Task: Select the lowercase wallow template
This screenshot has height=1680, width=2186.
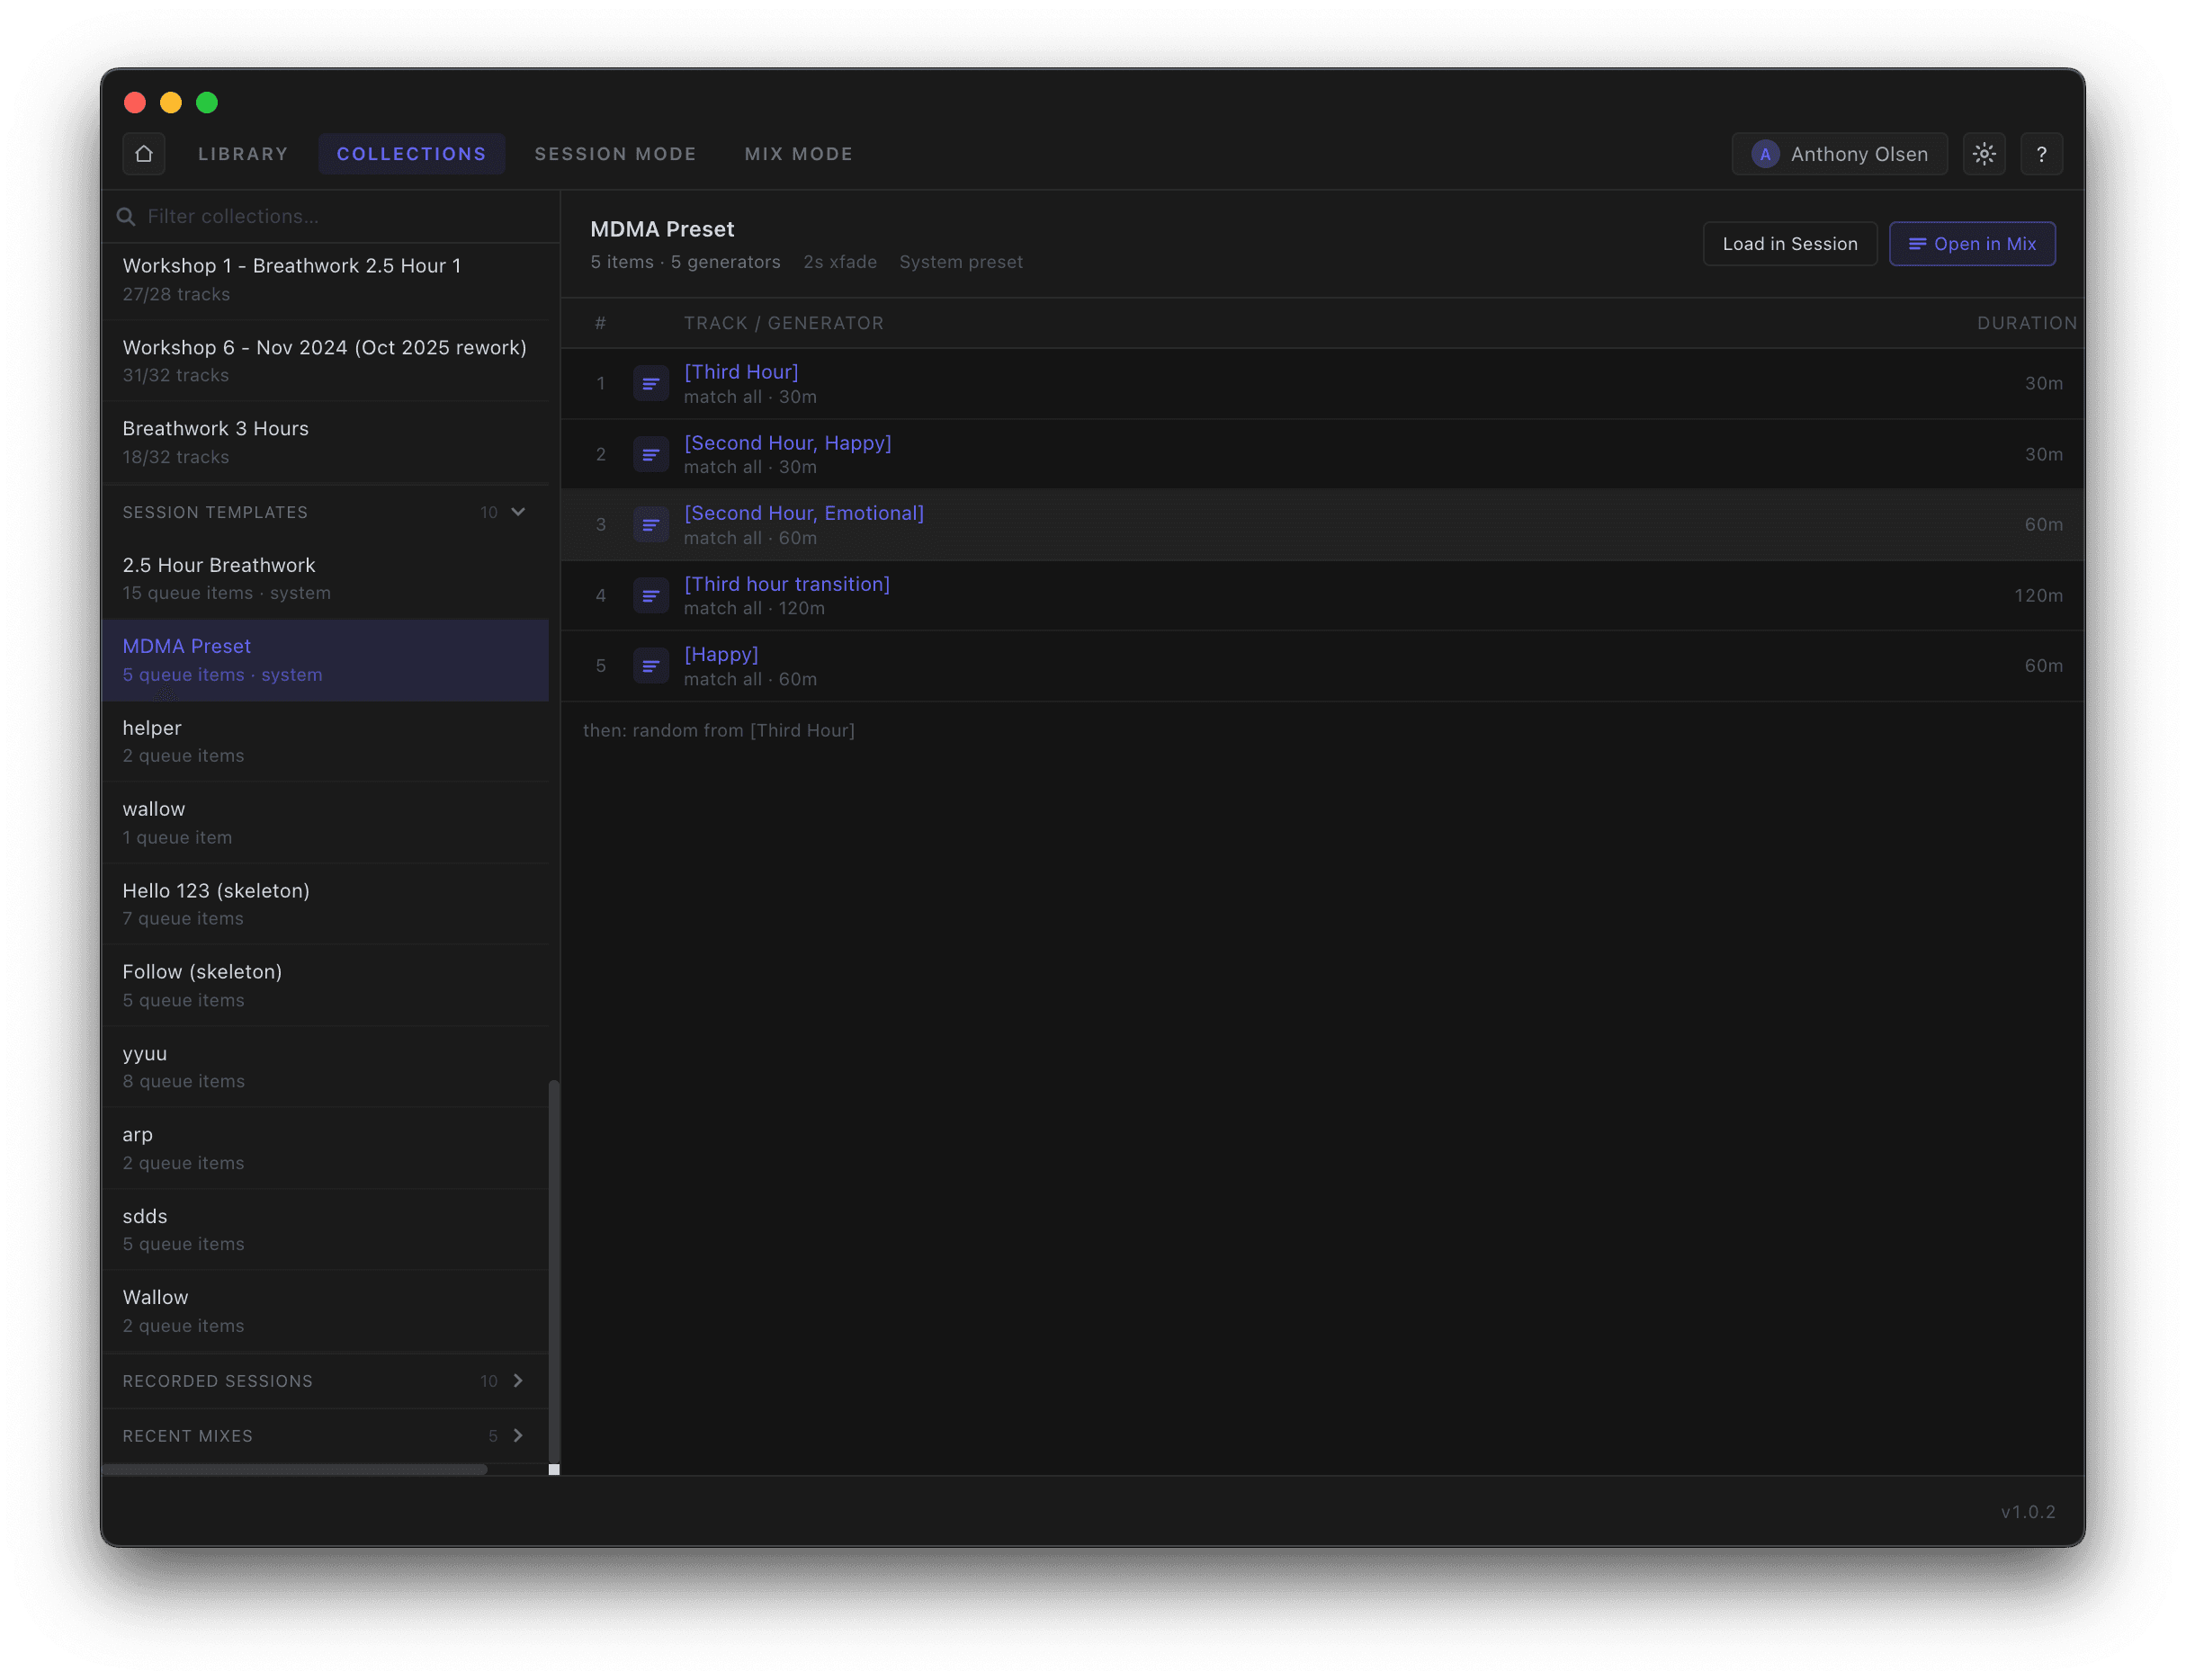Action: coord(325,823)
